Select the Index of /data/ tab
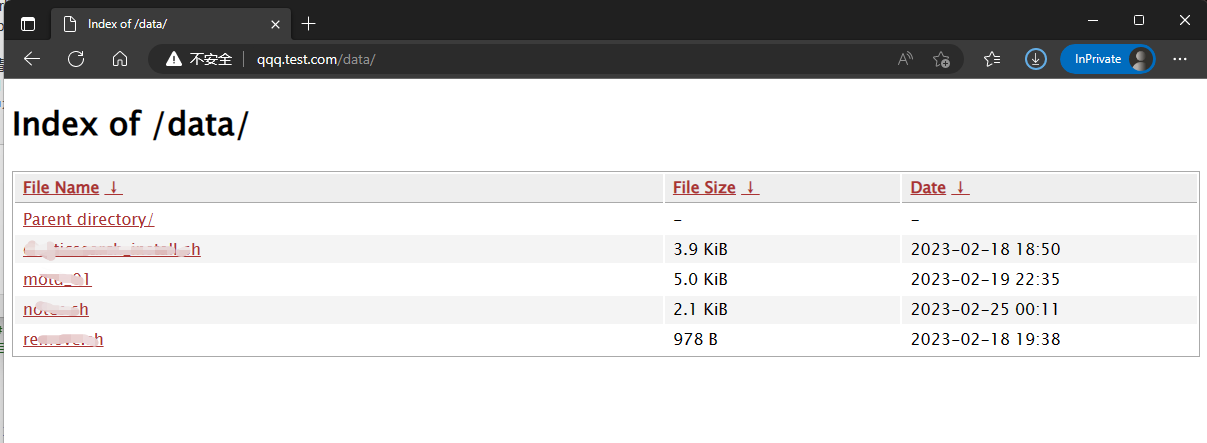 point(170,23)
